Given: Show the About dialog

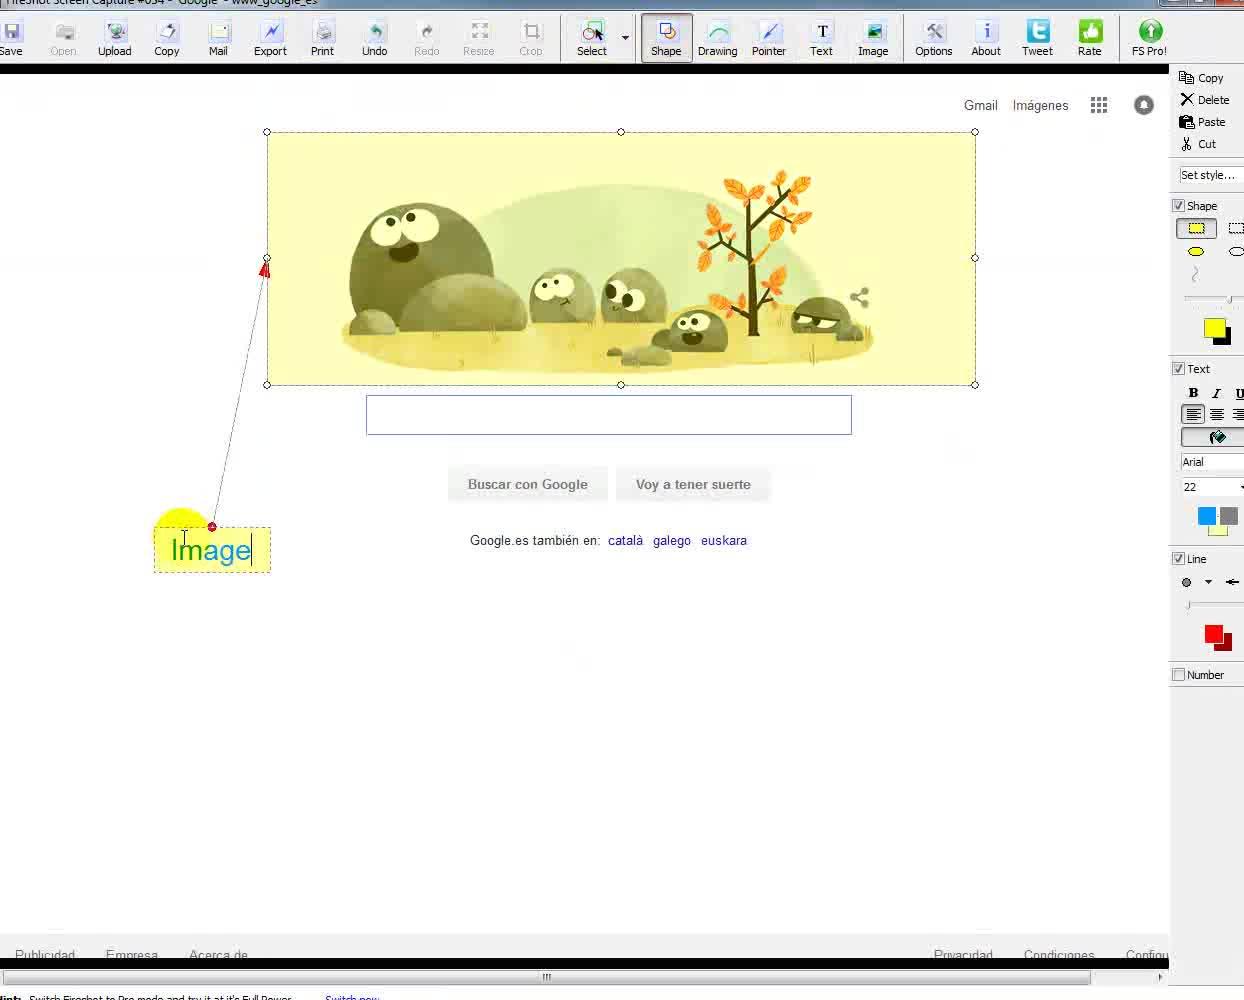Looking at the screenshot, I should [x=986, y=39].
